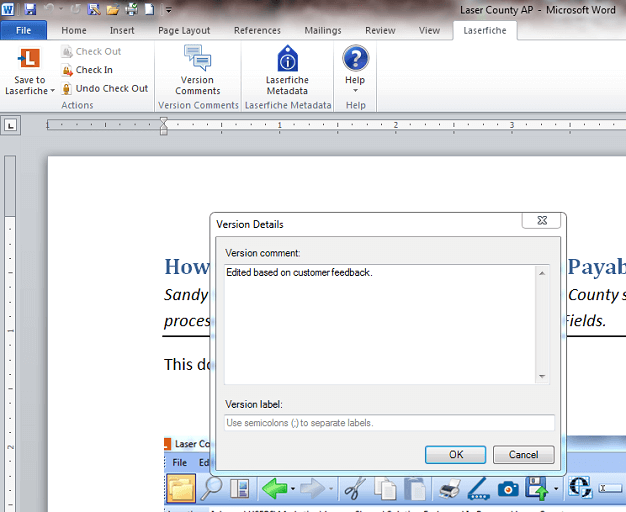Open Version Comments speech bubble icon
The width and height of the screenshot is (626, 512).
pos(198,57)
